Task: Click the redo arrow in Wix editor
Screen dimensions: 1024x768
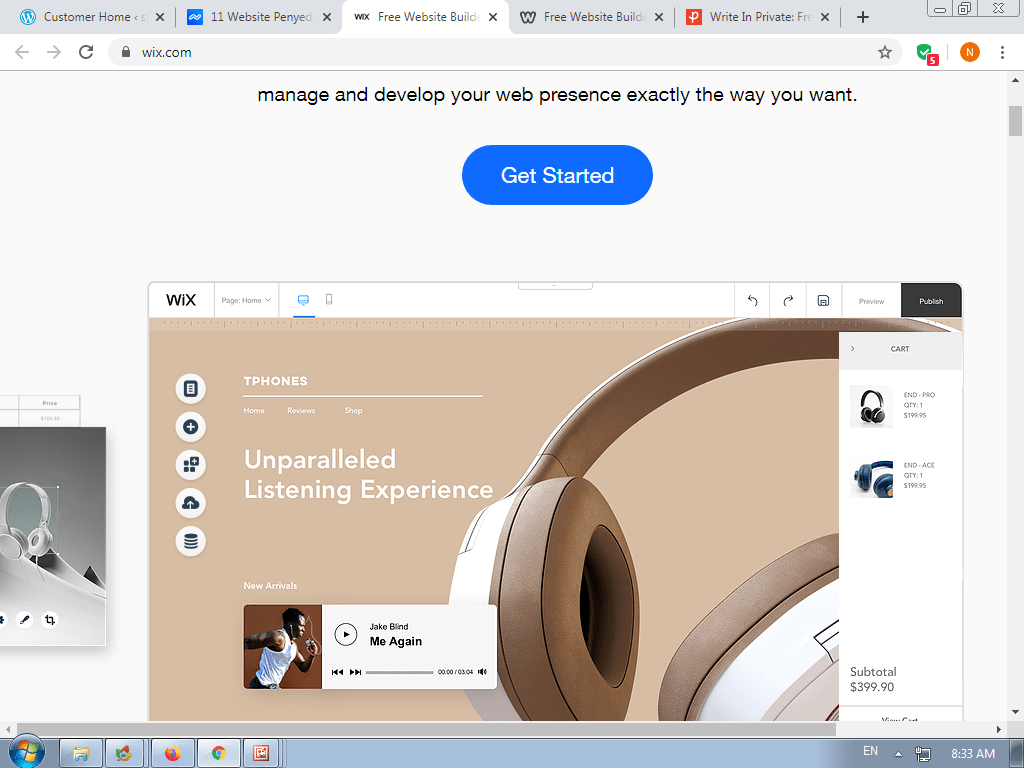Action: click(x=788, y=300)
